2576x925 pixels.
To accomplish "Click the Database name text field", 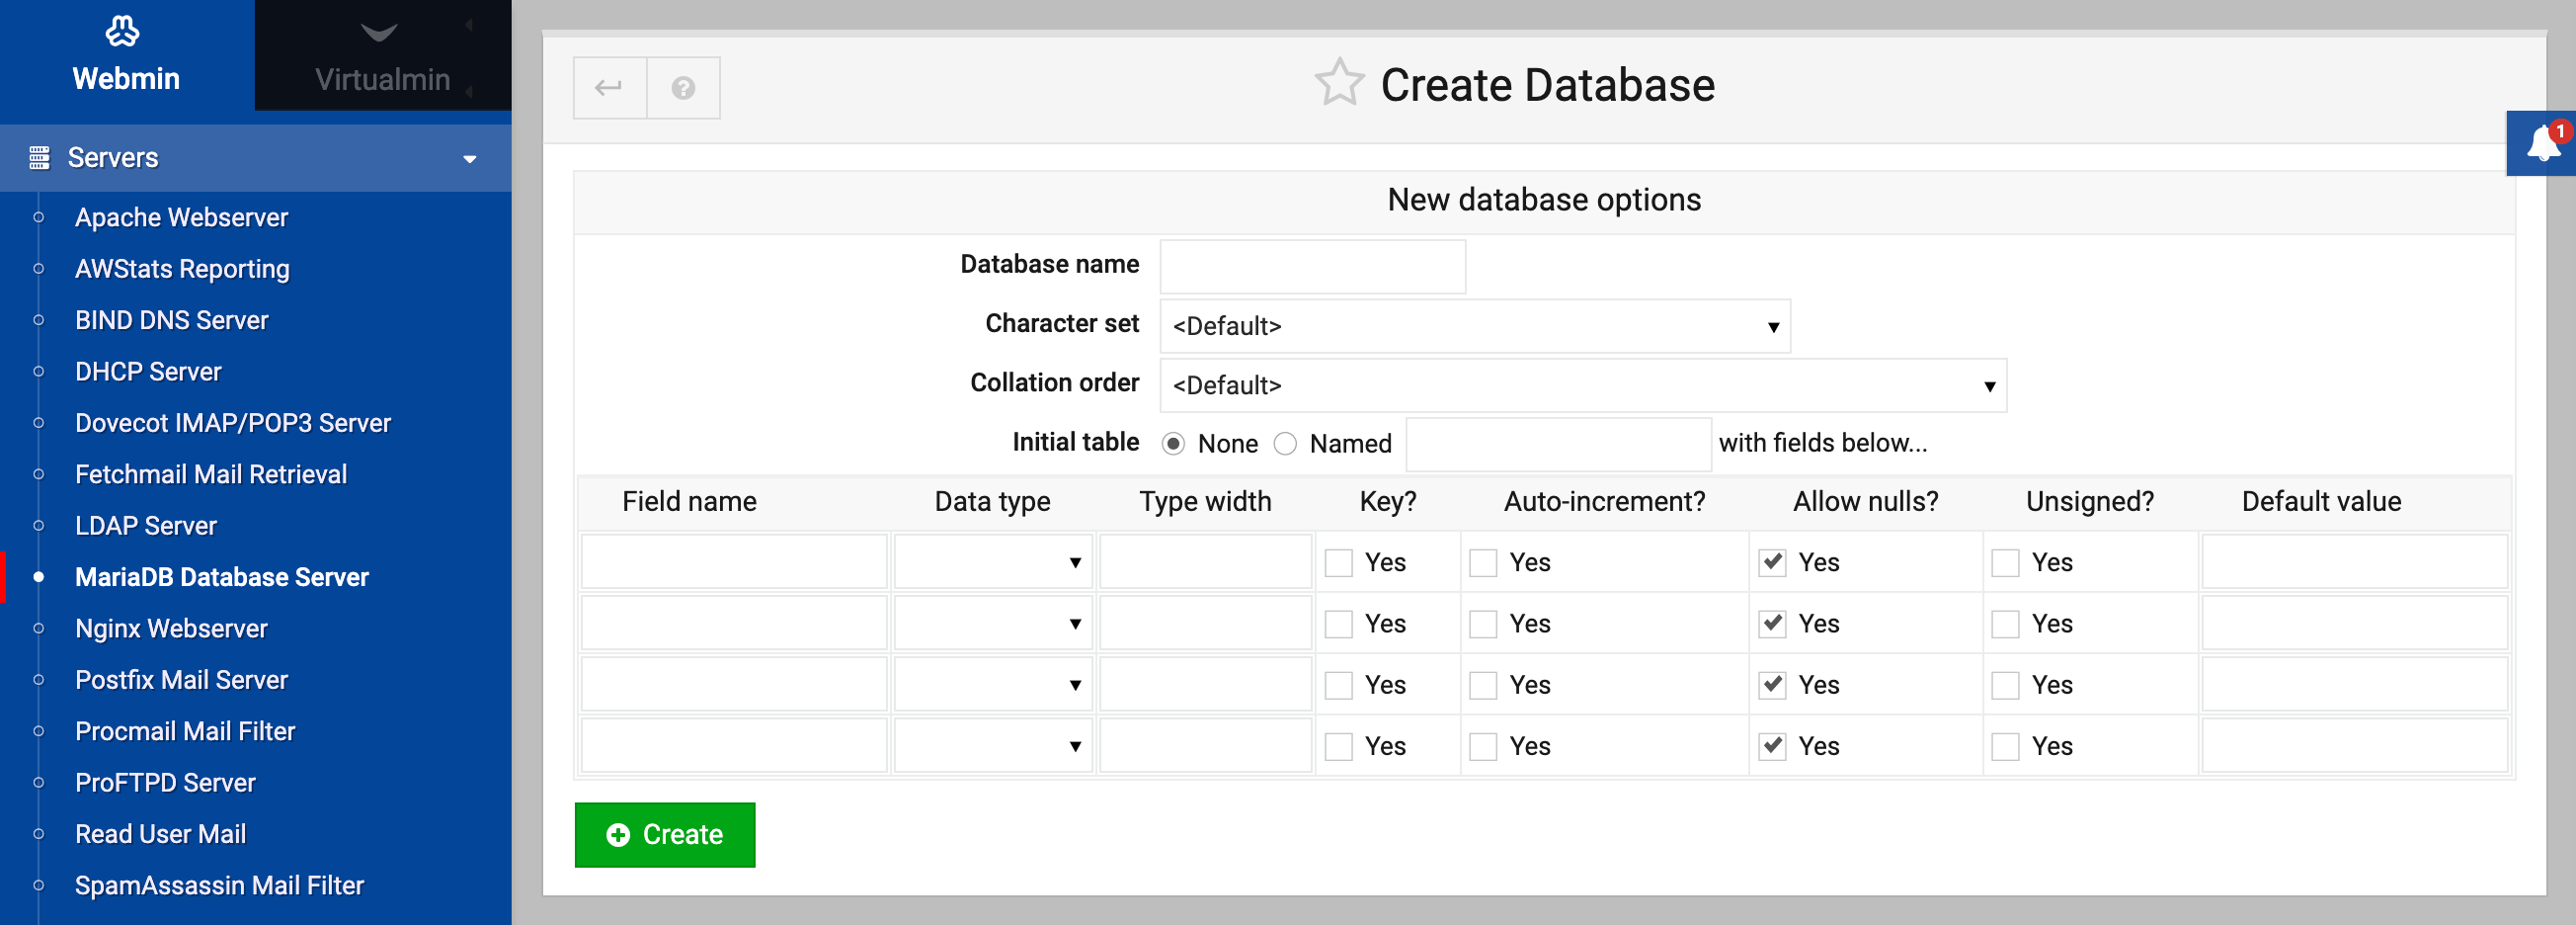I will [1312, 266].
